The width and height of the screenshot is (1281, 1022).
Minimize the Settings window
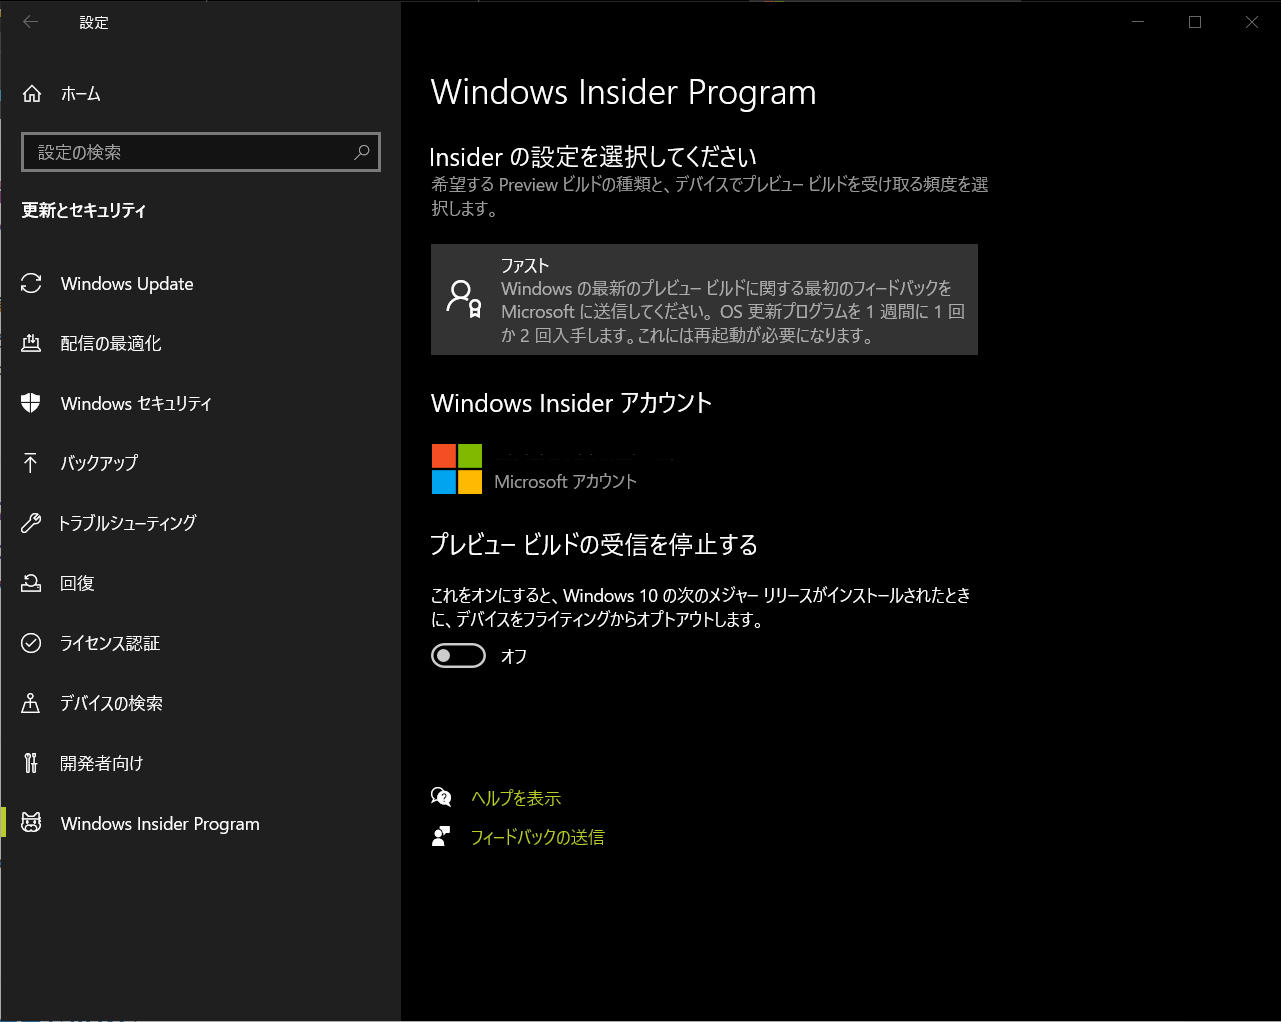coord(1138,22)
